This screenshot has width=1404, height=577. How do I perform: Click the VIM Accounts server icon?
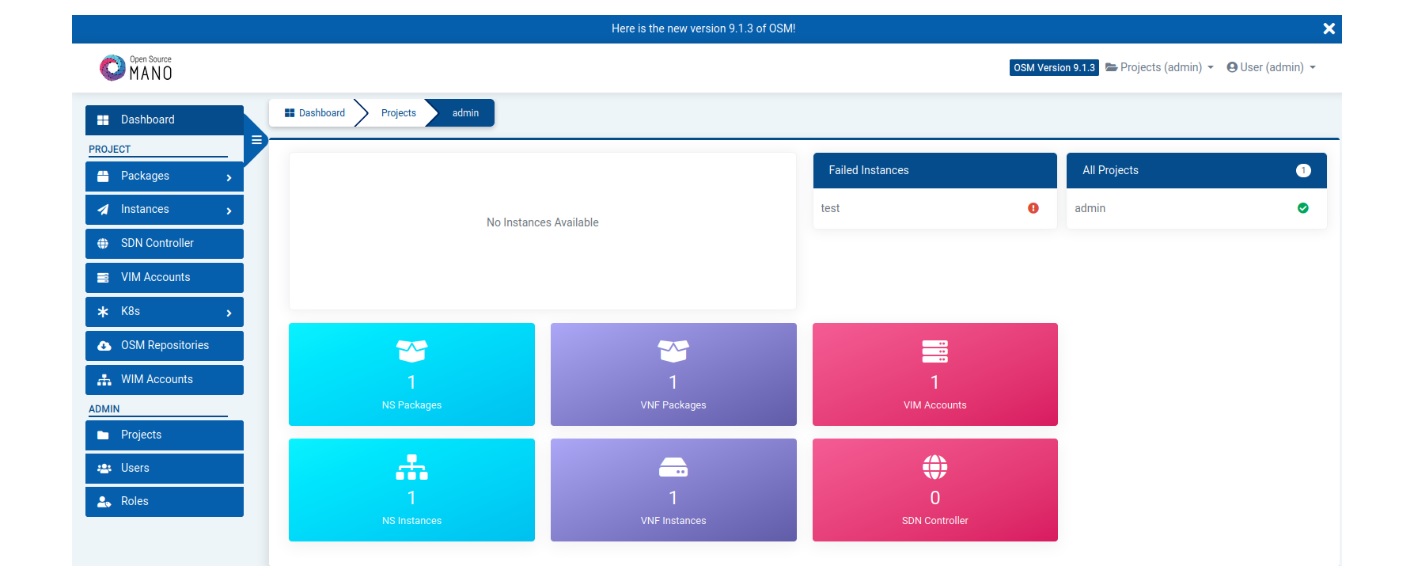point(935,351)
